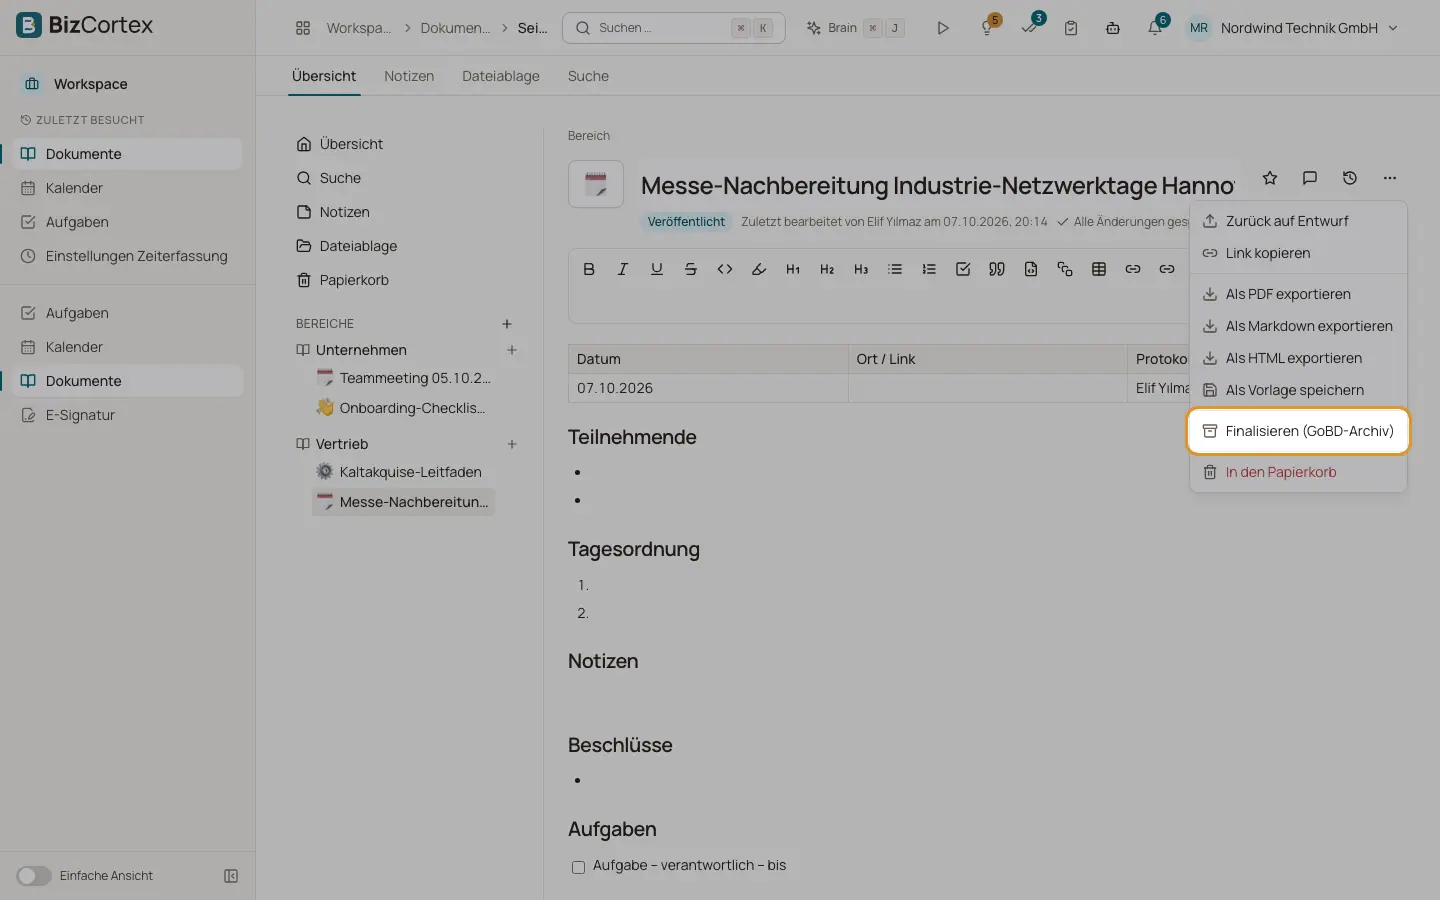Add a document under Vertrieb
This screenshot has height=900, width=1440.
pyautogui.click(x=512, y=444)
